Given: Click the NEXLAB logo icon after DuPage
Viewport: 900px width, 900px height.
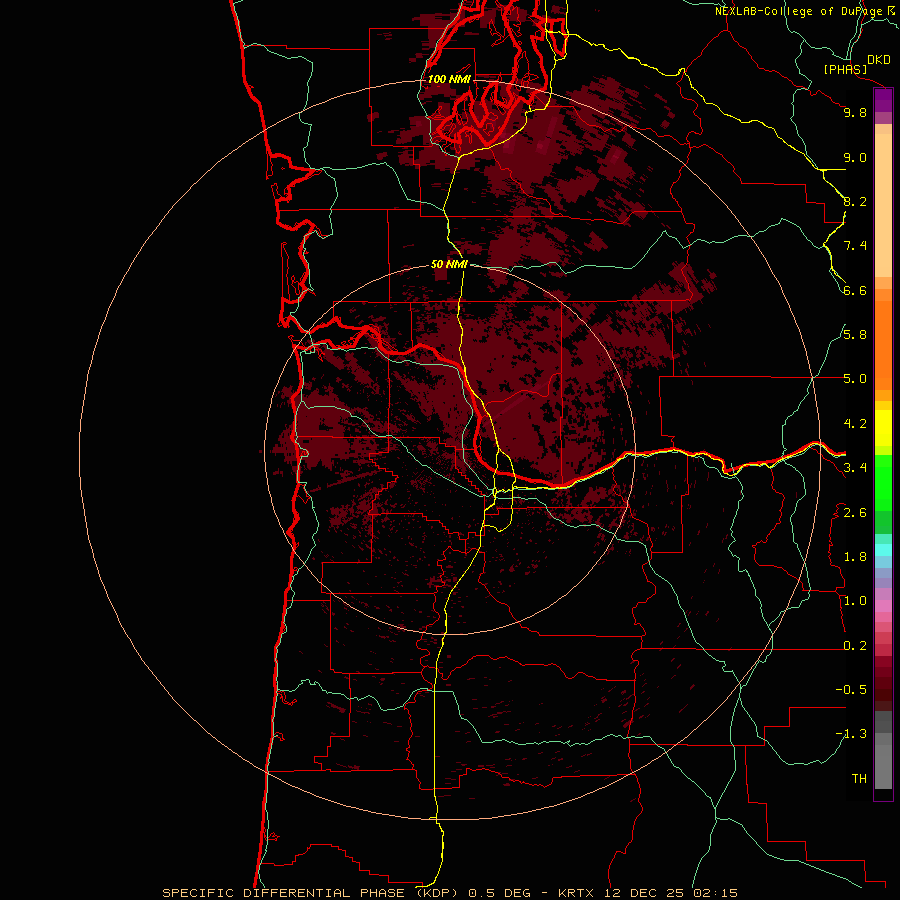Looking at the screenshot, I should click(891, 10).
